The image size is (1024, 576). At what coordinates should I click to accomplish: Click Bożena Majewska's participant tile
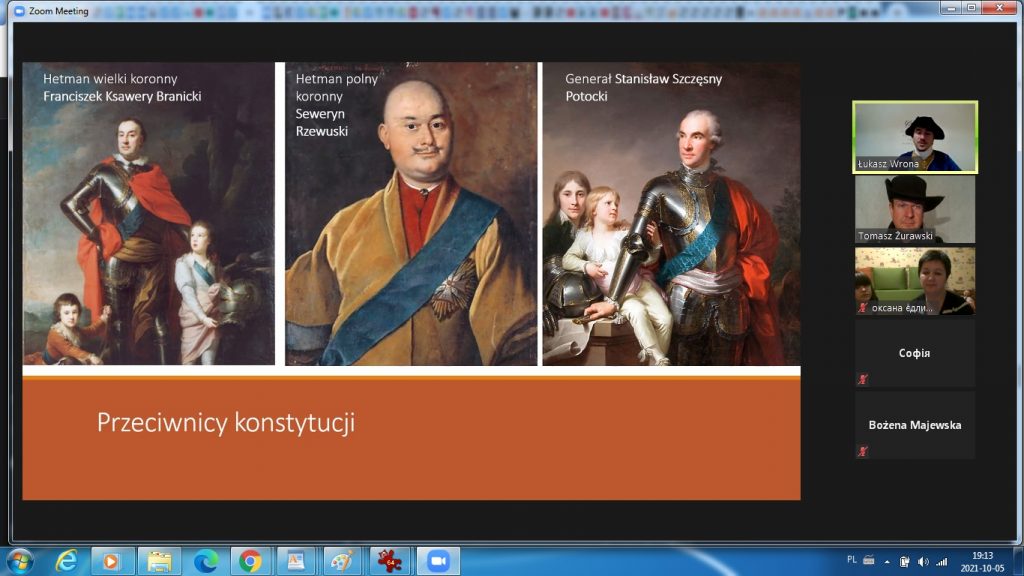pos(914,425)
